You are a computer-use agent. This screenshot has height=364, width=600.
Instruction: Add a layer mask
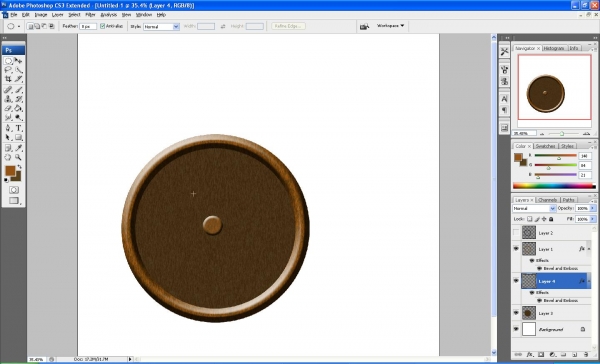click(541, 355)
